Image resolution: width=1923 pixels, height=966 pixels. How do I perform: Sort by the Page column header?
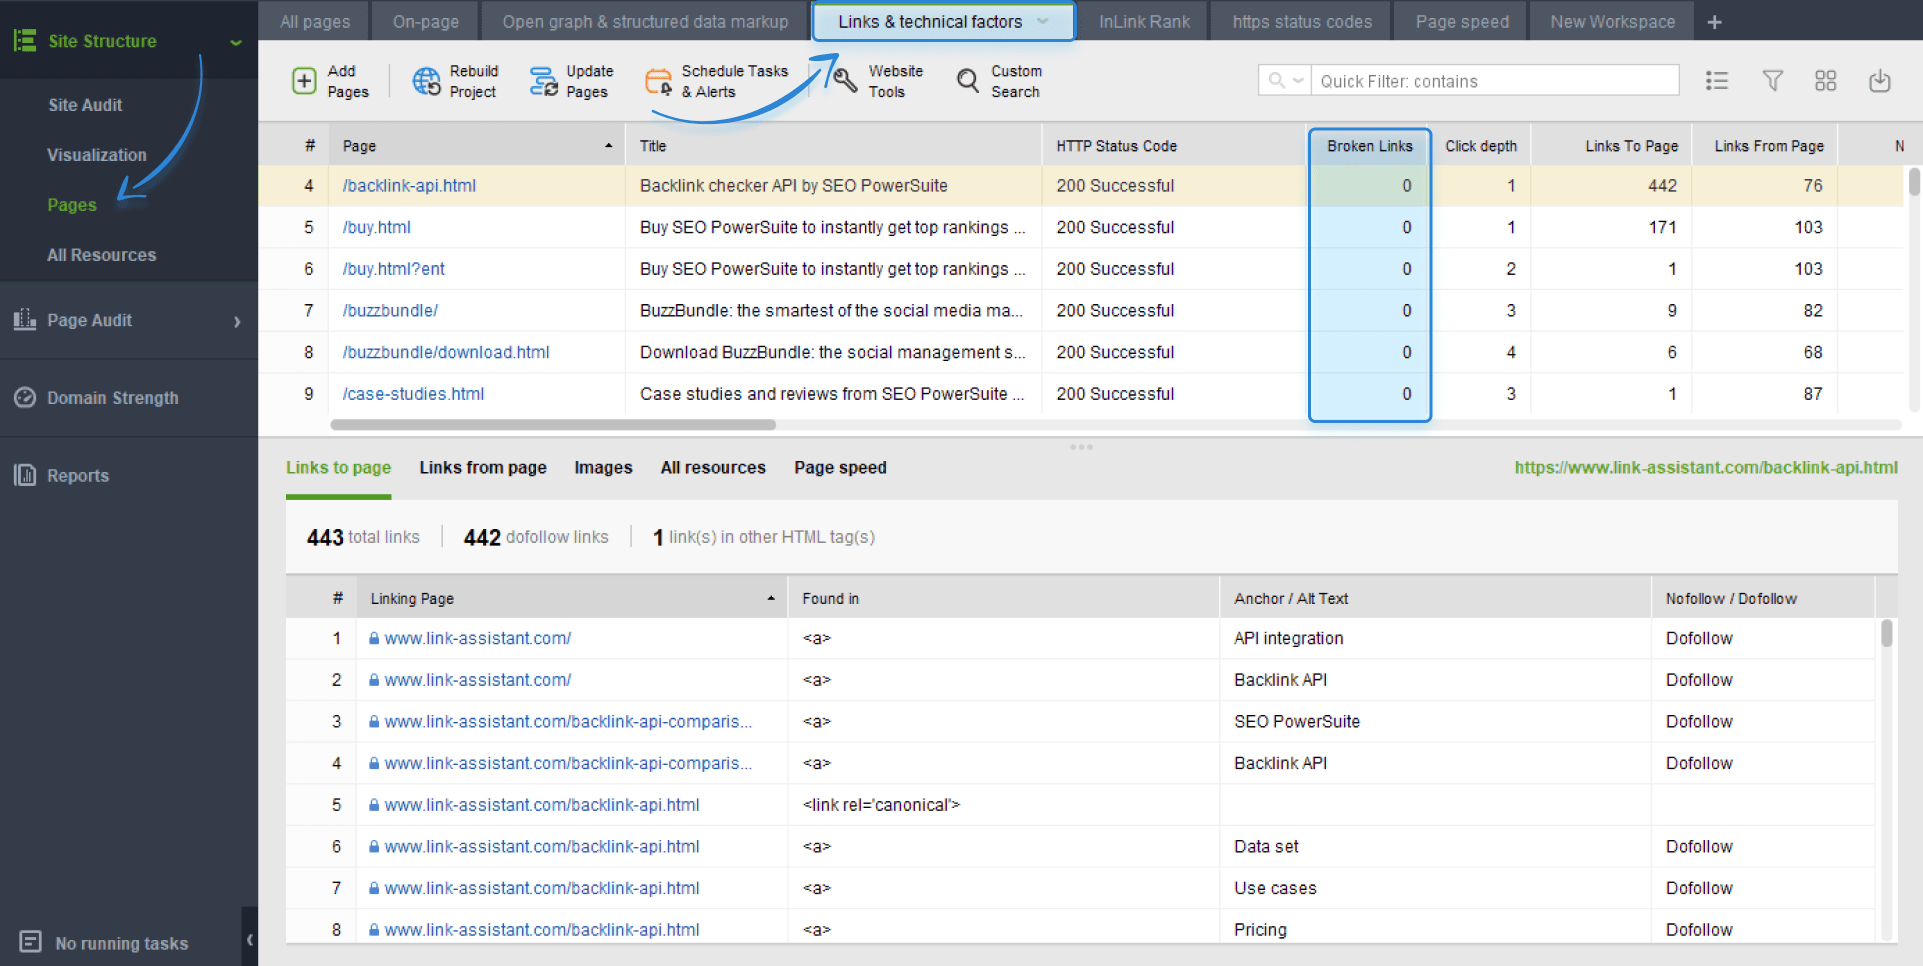click(x=477, y=146)
